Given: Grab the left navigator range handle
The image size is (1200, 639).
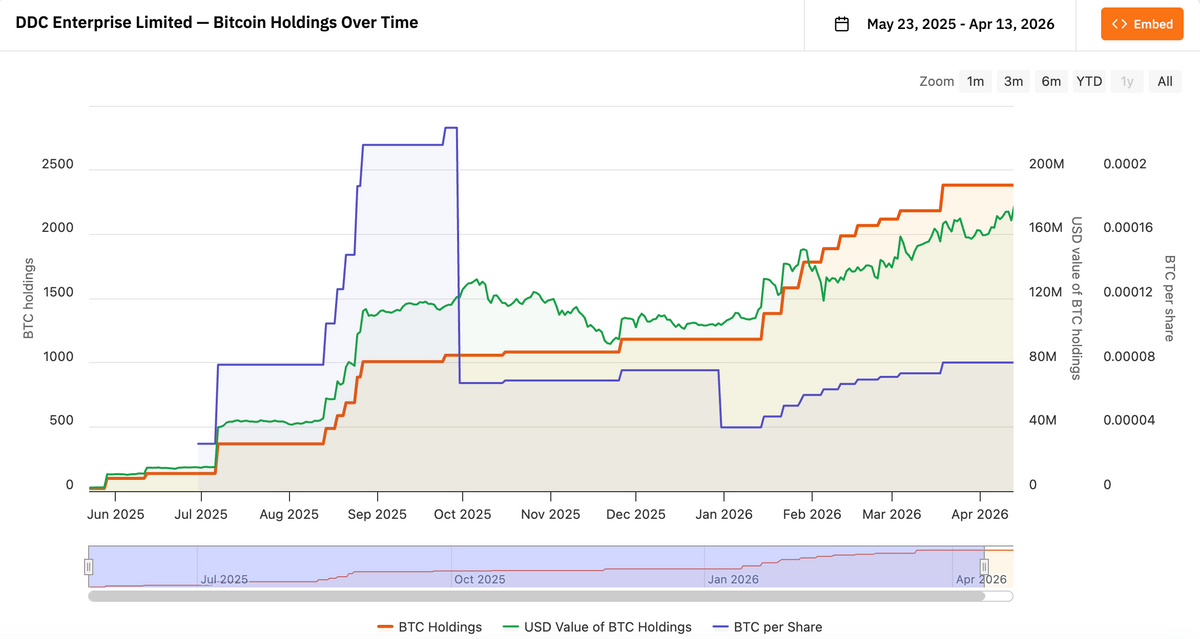Looking at the screenshot, I should click(x=89, y=567).
